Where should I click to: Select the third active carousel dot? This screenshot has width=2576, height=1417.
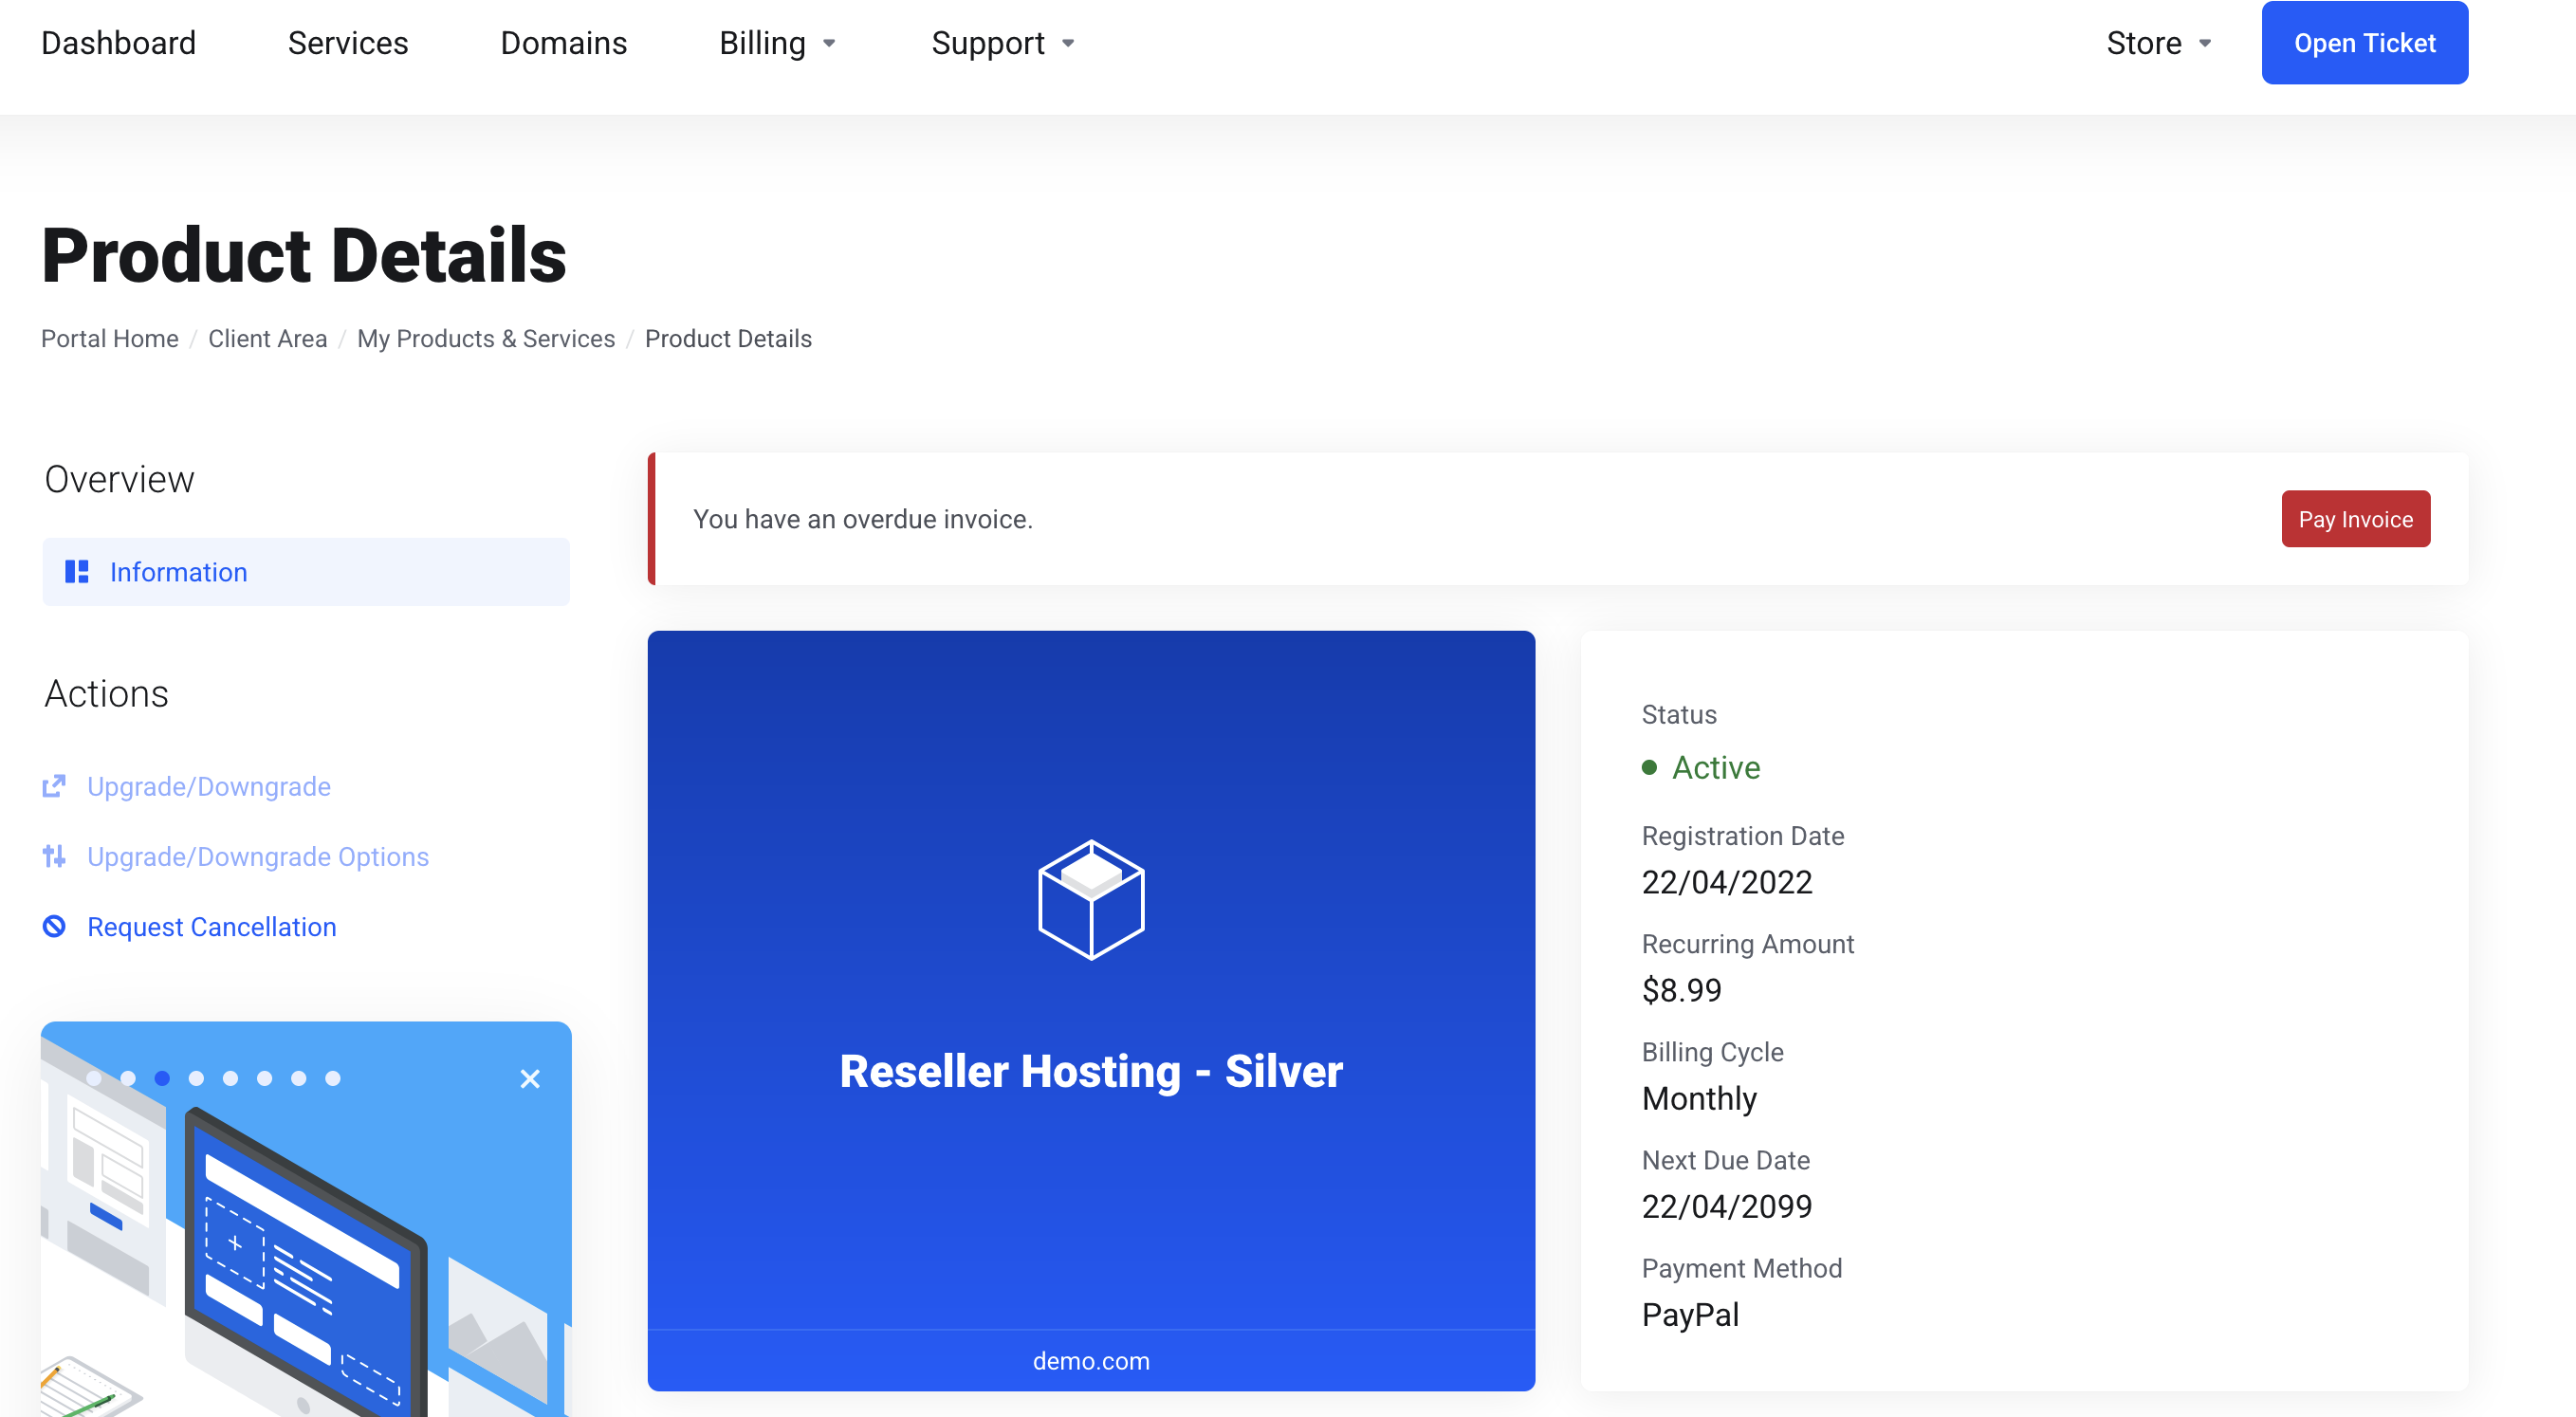pyautogui.click(x=162, y=1078)
